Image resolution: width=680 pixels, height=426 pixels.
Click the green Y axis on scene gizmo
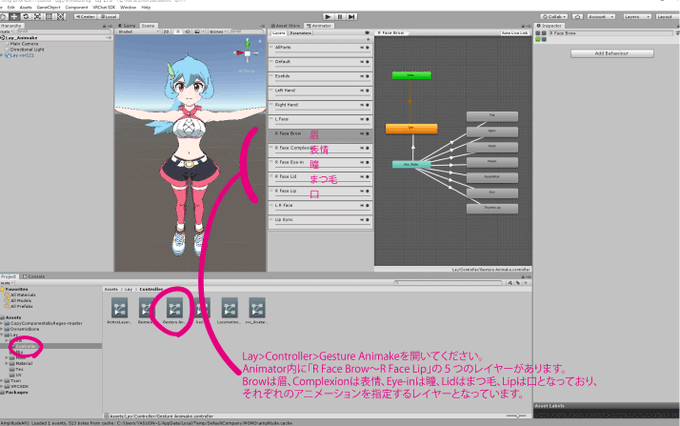click(247, 44)
